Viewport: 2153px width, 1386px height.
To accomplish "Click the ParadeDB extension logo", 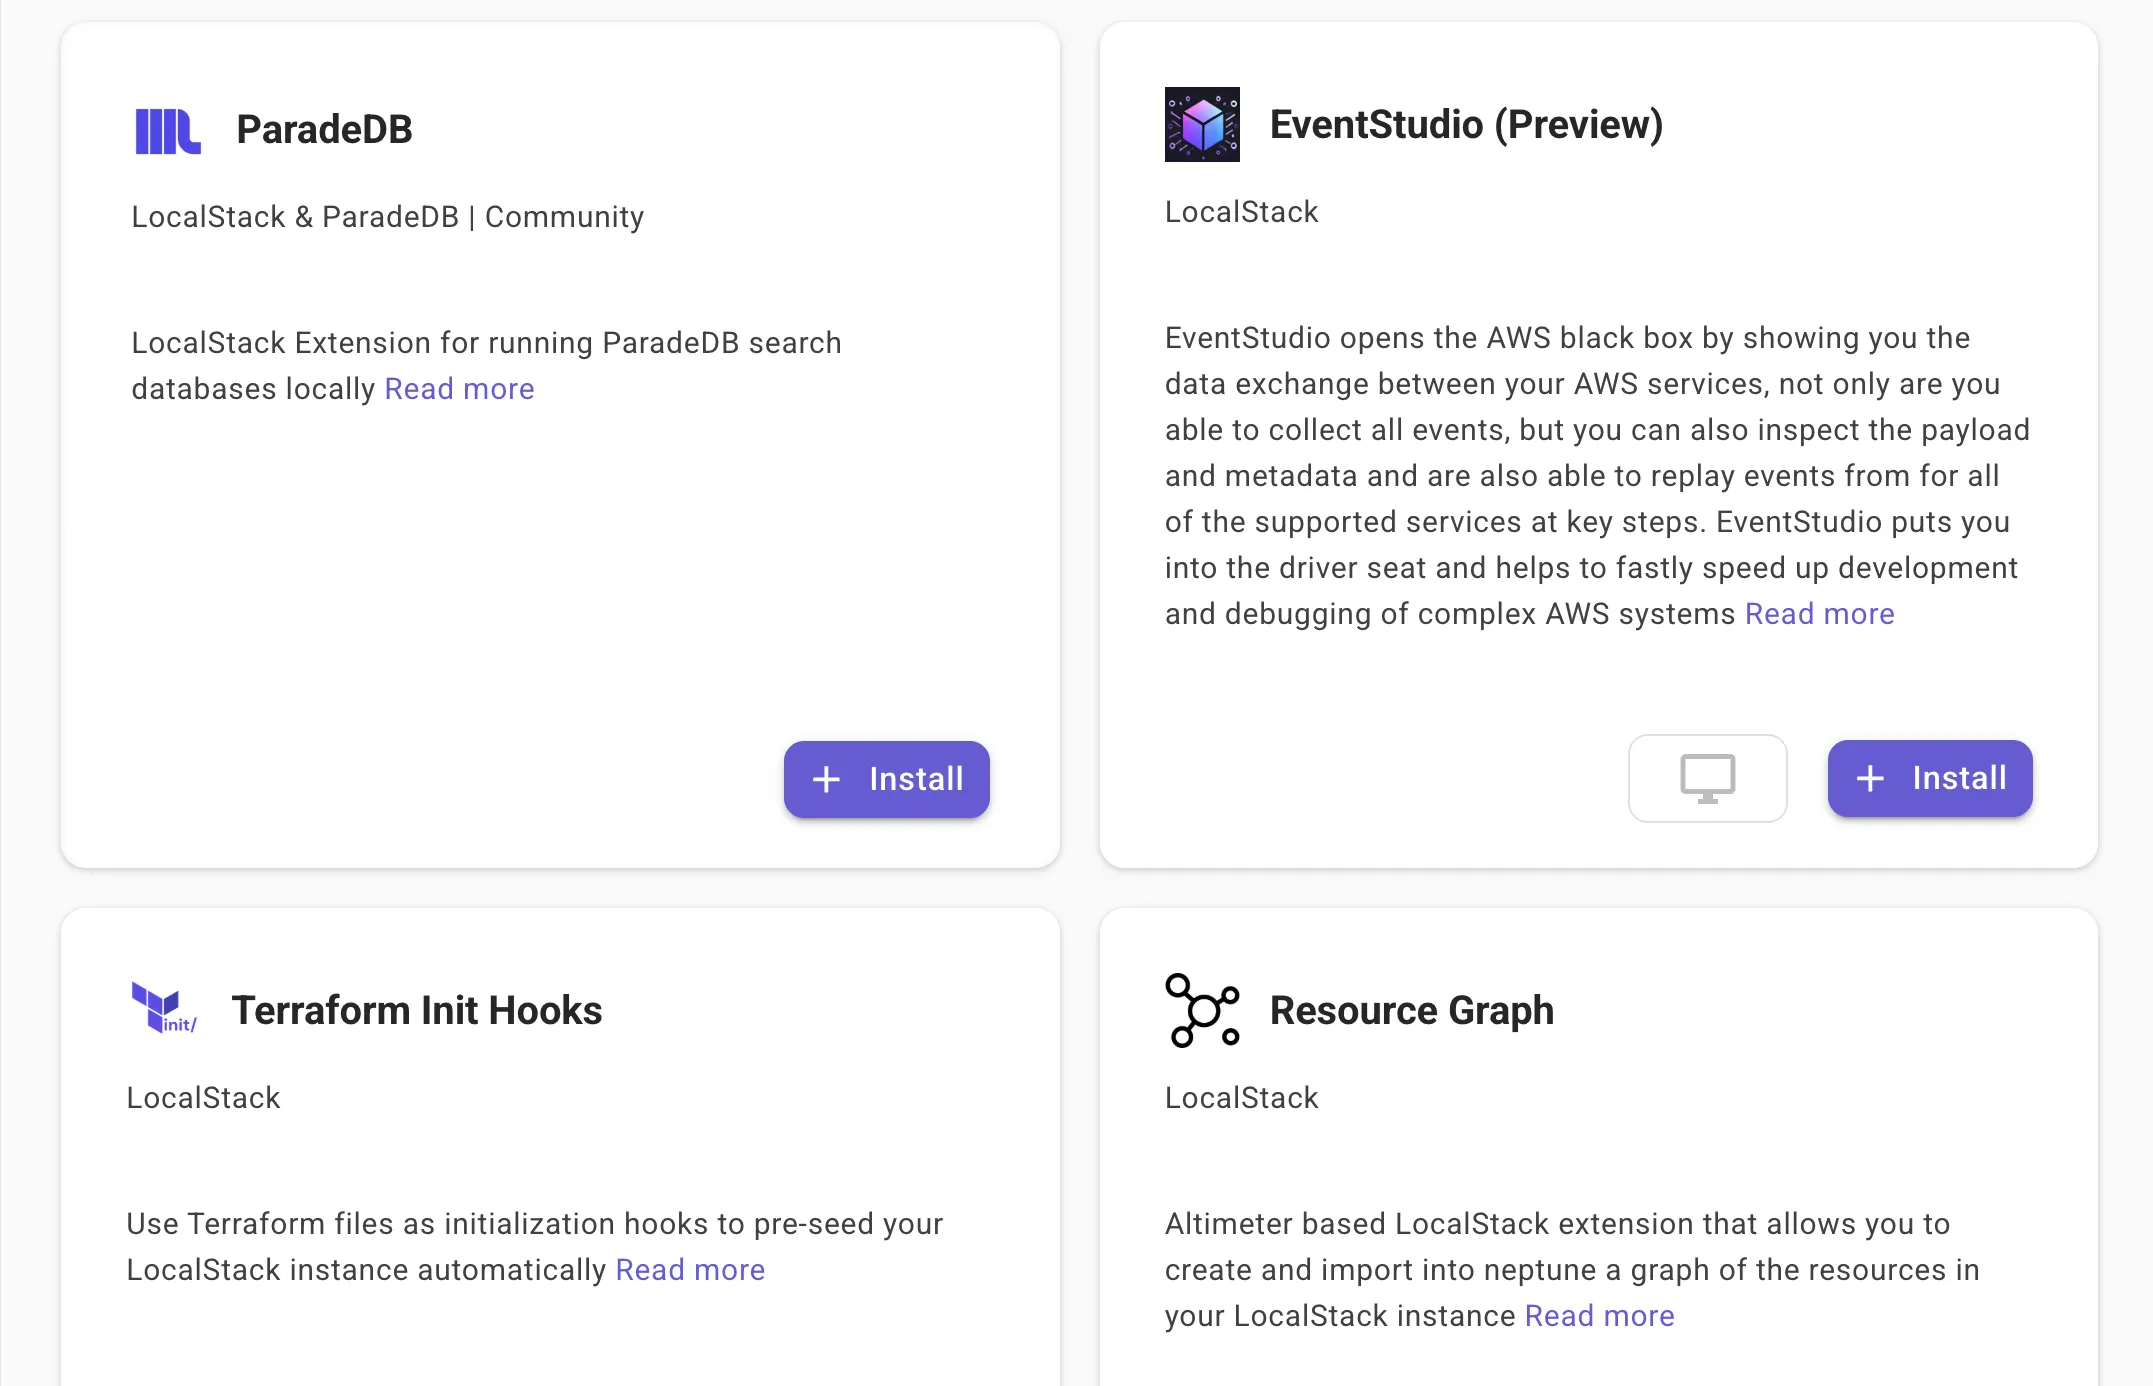I will pos(167,129).
